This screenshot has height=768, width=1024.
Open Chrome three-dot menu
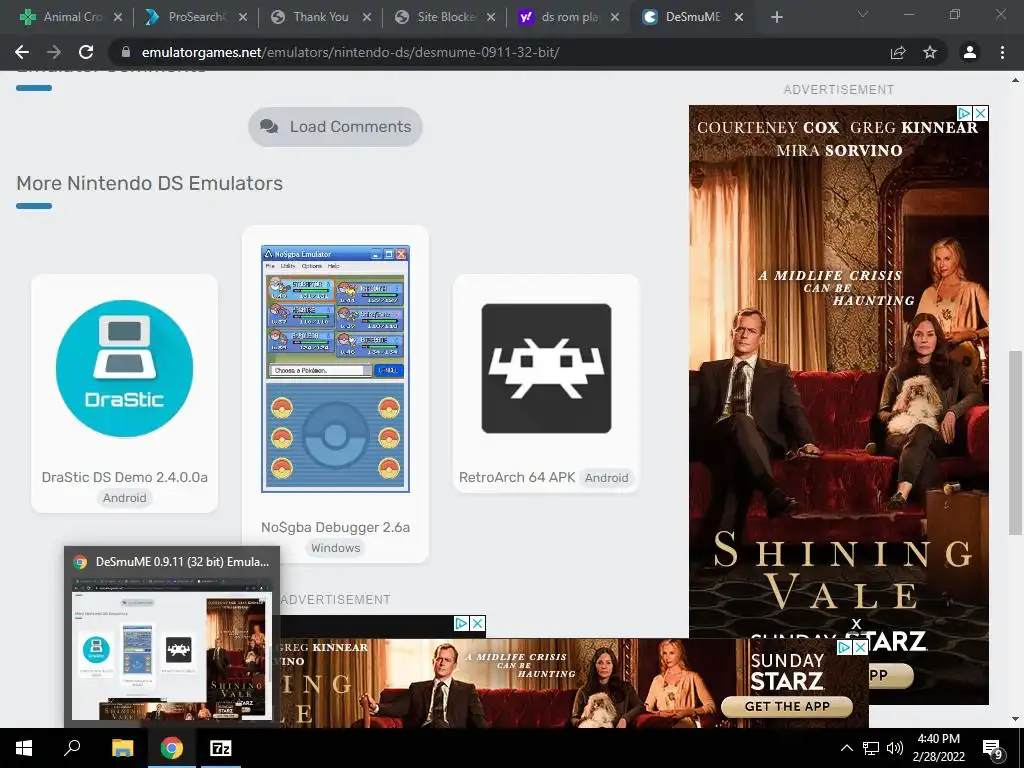[x=1002, y=52]
